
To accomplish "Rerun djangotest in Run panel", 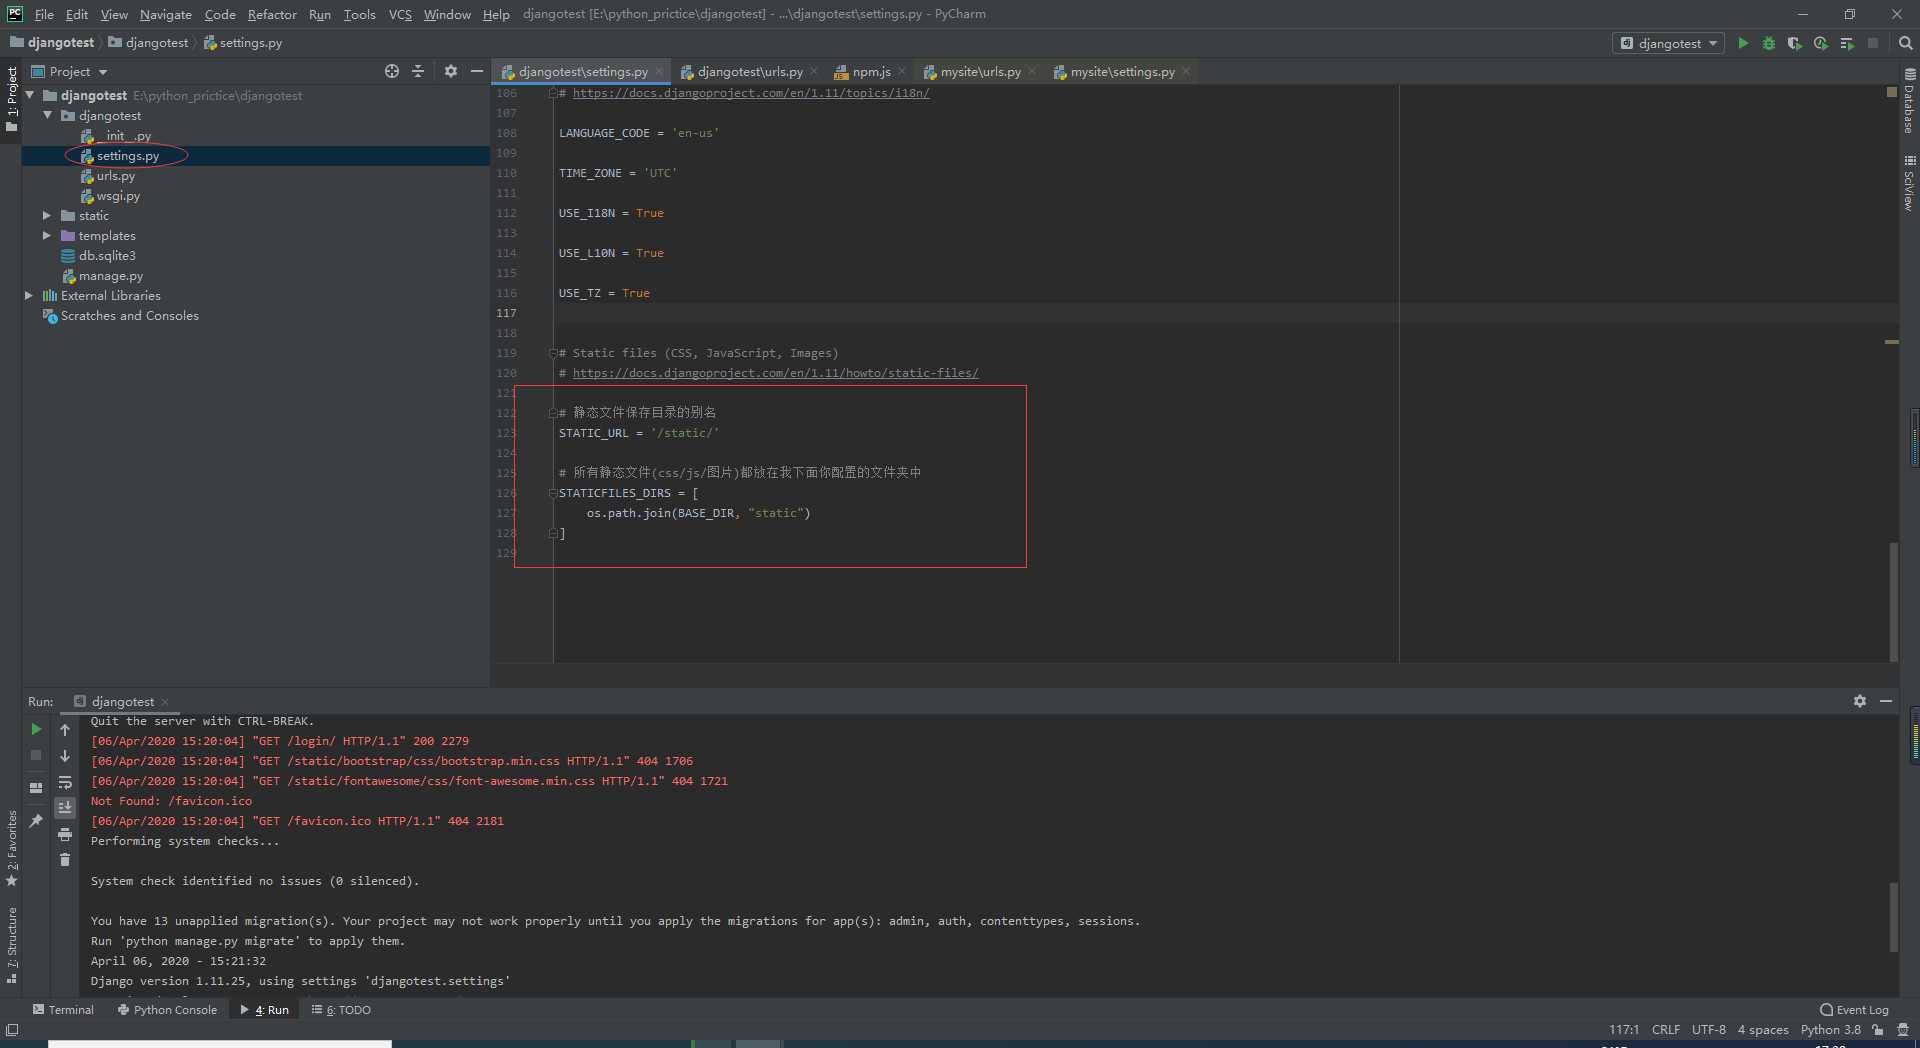I will 36,729.
